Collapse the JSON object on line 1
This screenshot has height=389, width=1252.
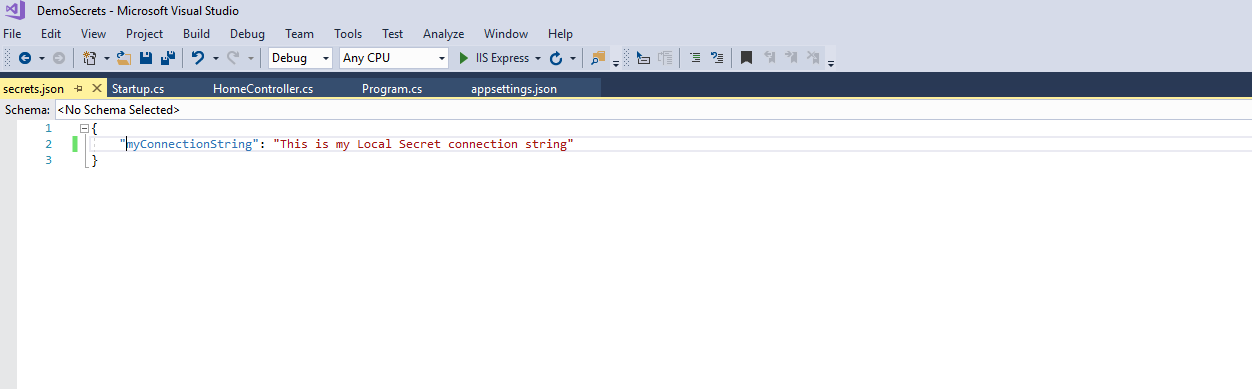[x=85, y=129]
